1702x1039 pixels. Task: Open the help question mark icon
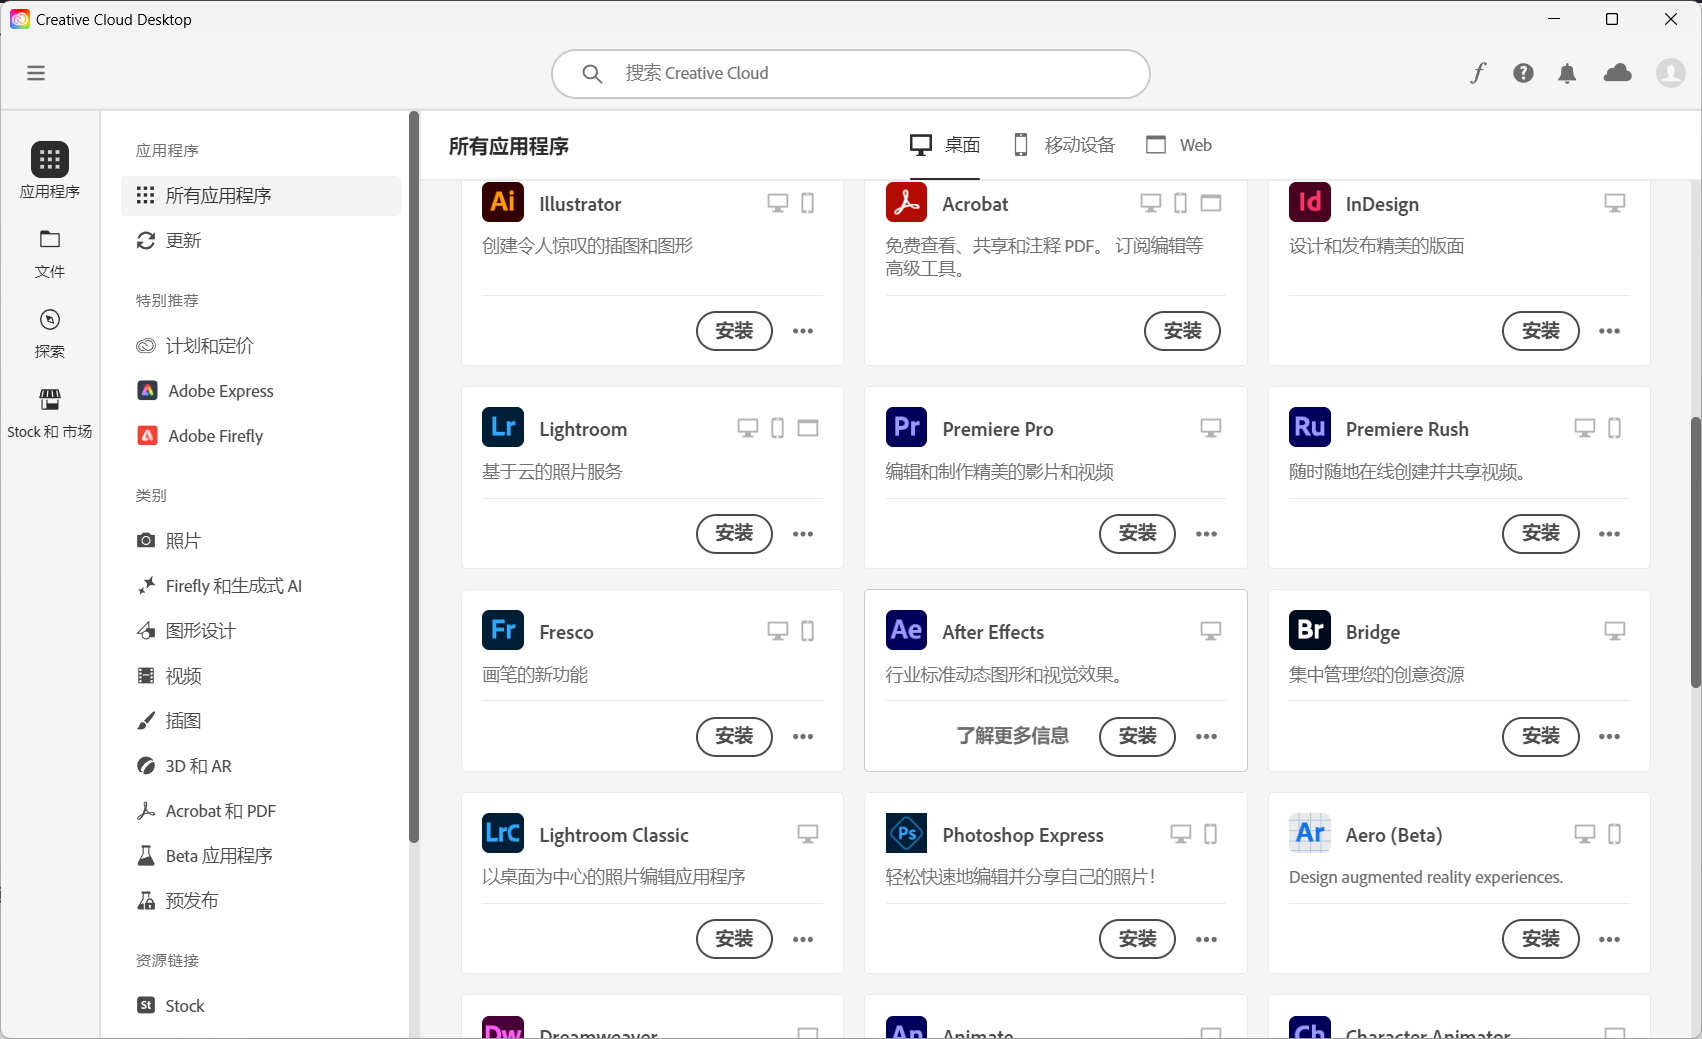point(1523,73)
